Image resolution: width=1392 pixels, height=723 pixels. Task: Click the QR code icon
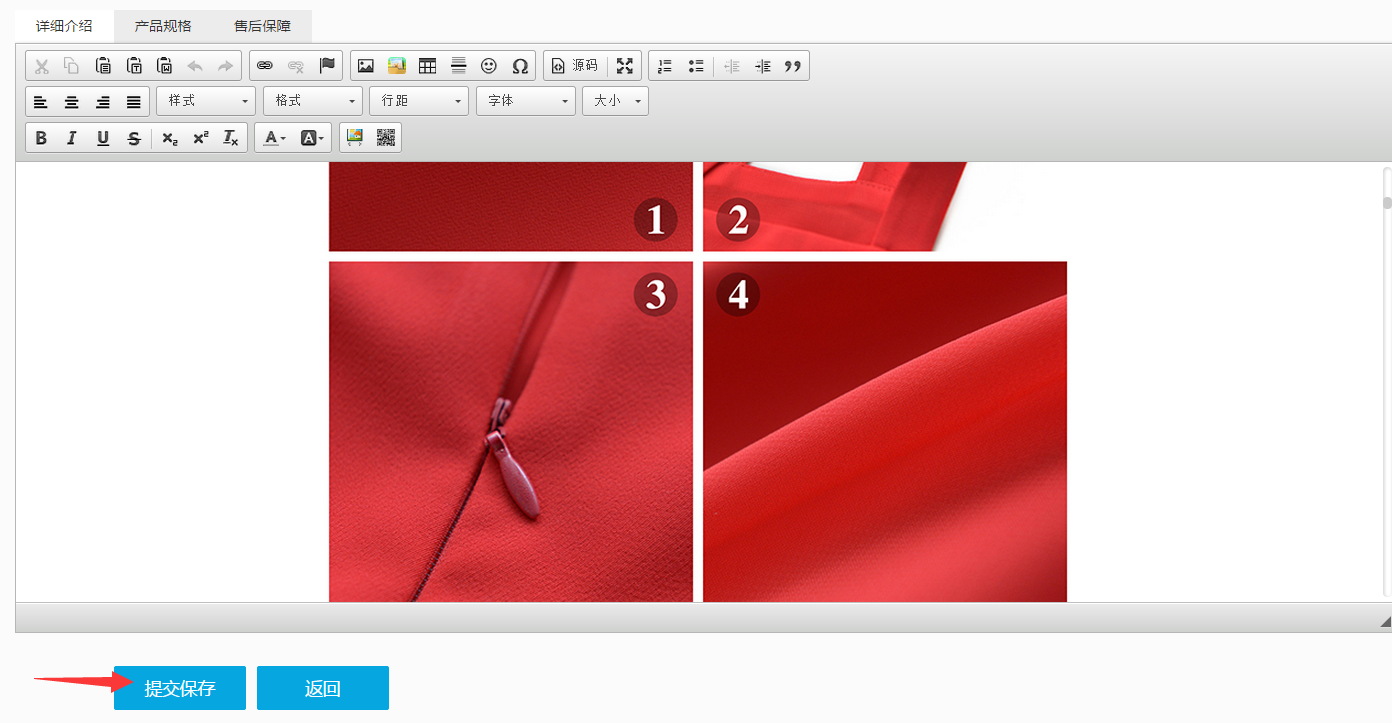click(x=386, y=138)
